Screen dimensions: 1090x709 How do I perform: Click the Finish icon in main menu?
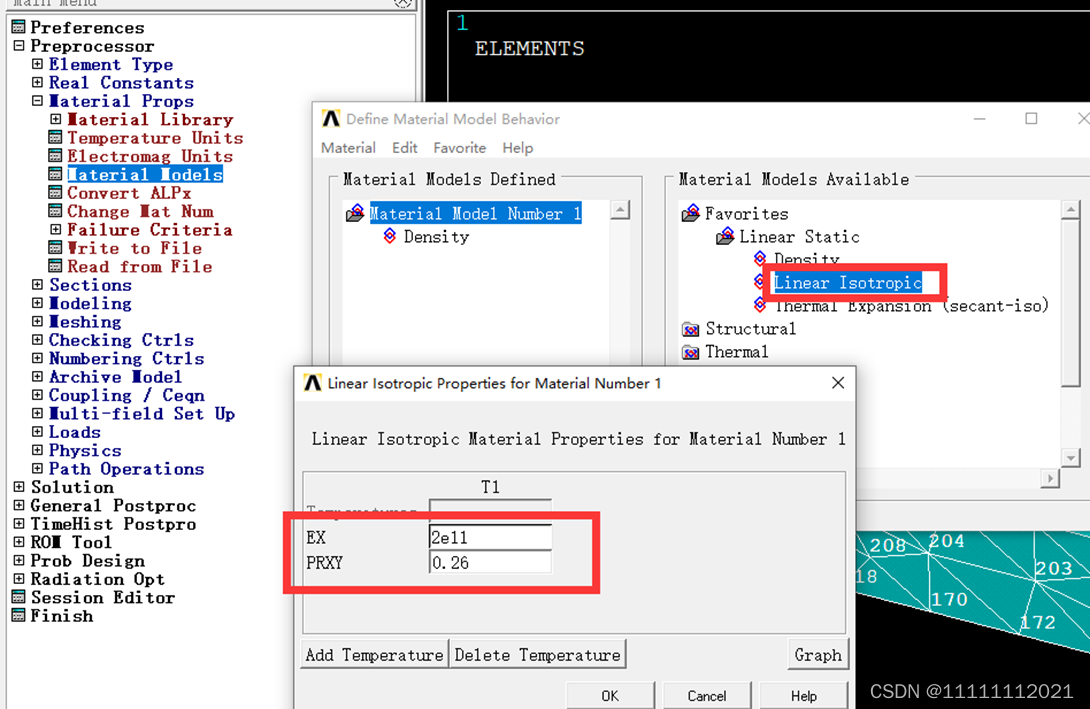point(18,616)
